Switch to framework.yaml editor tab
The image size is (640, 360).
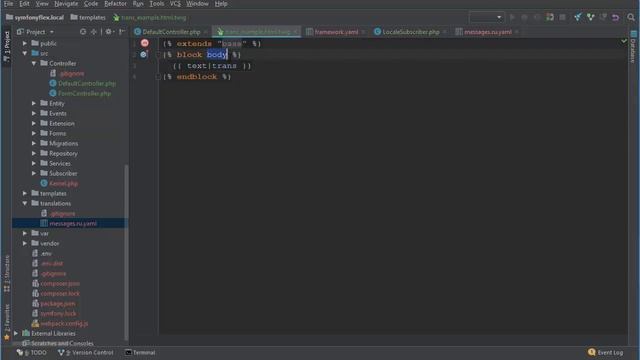pos(336,32)
